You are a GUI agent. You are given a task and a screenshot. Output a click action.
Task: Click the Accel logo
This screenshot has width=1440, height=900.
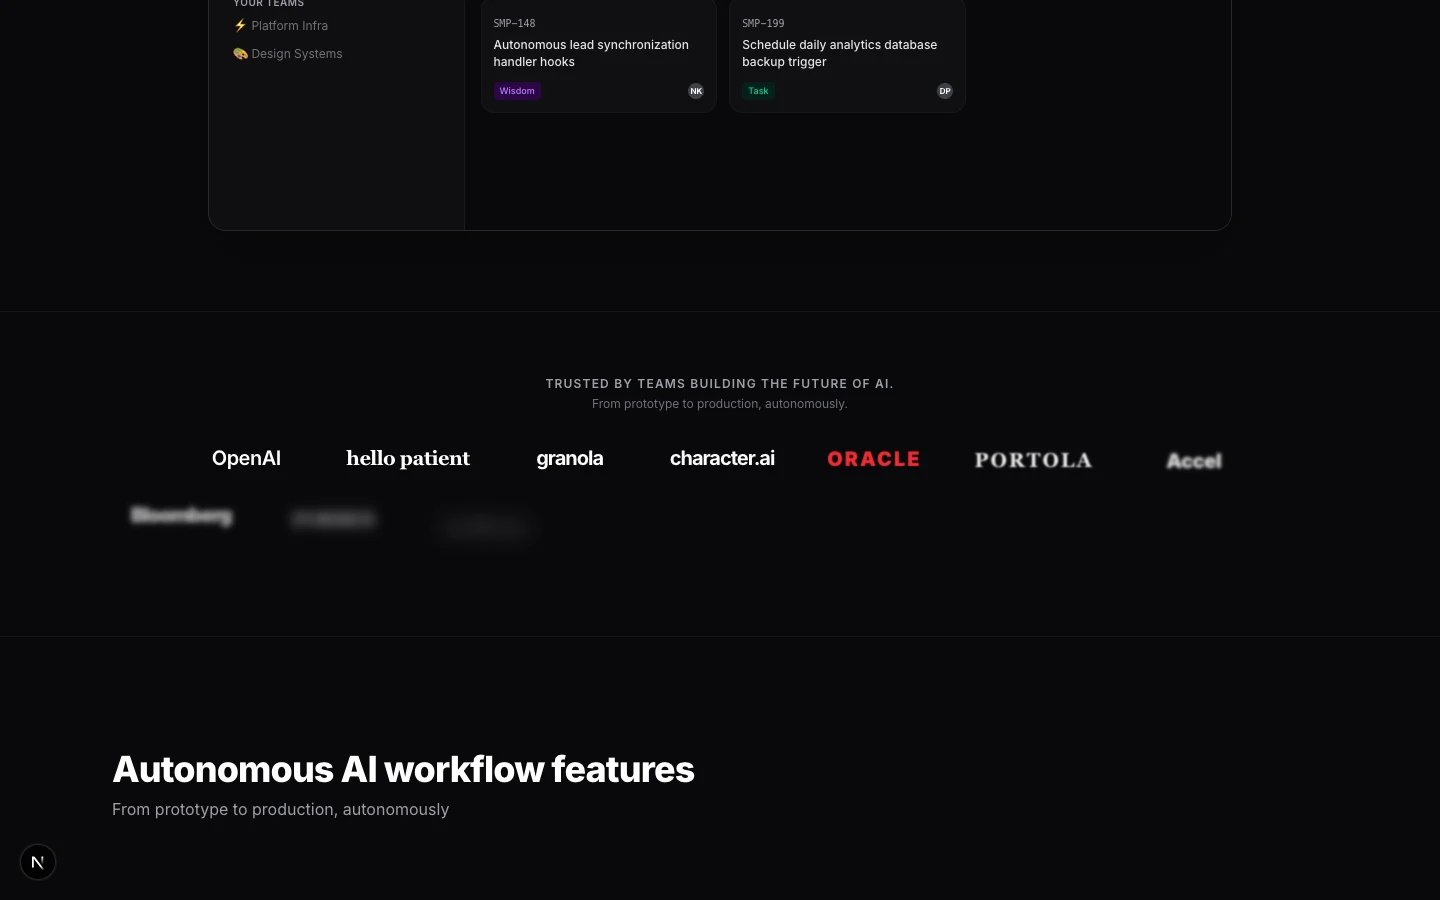point(1194,461)
